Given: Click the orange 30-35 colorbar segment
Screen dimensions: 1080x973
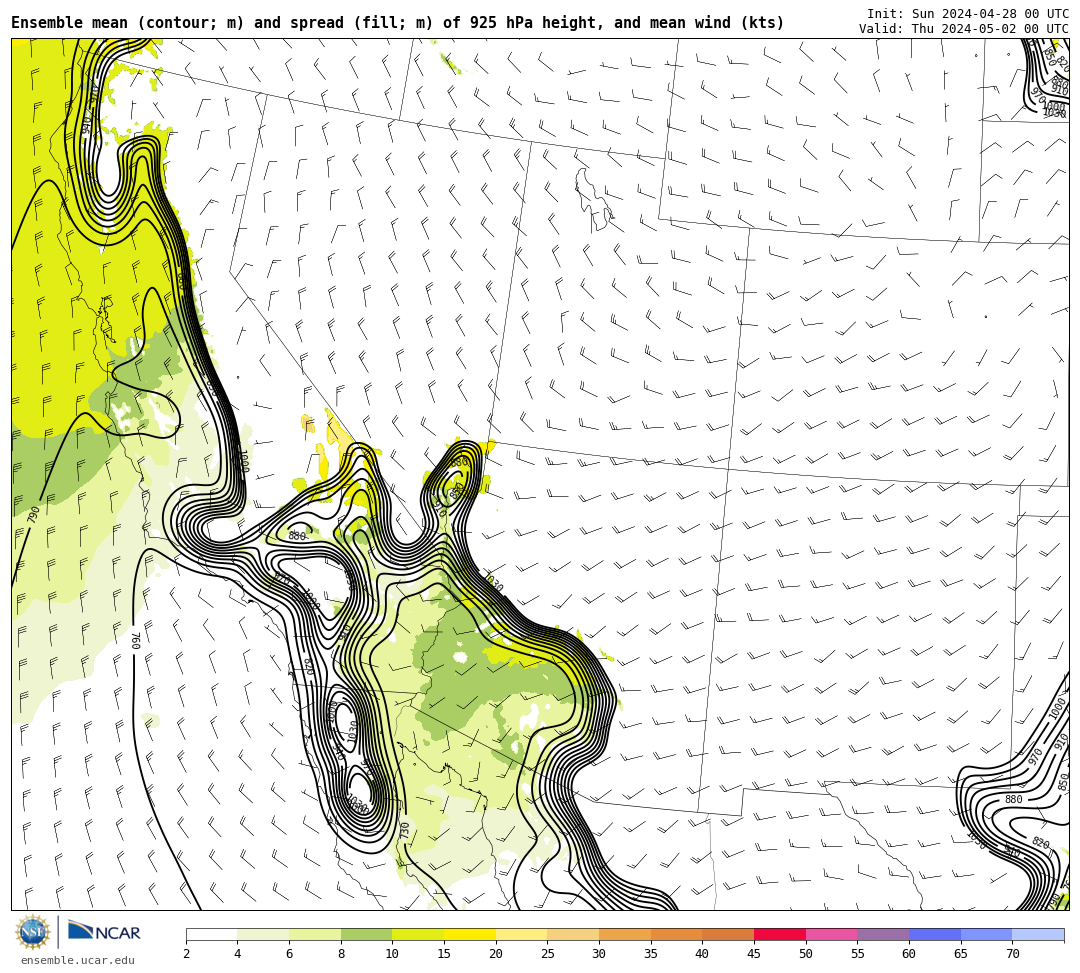Looking at the screenshot, I should point(625,934).
